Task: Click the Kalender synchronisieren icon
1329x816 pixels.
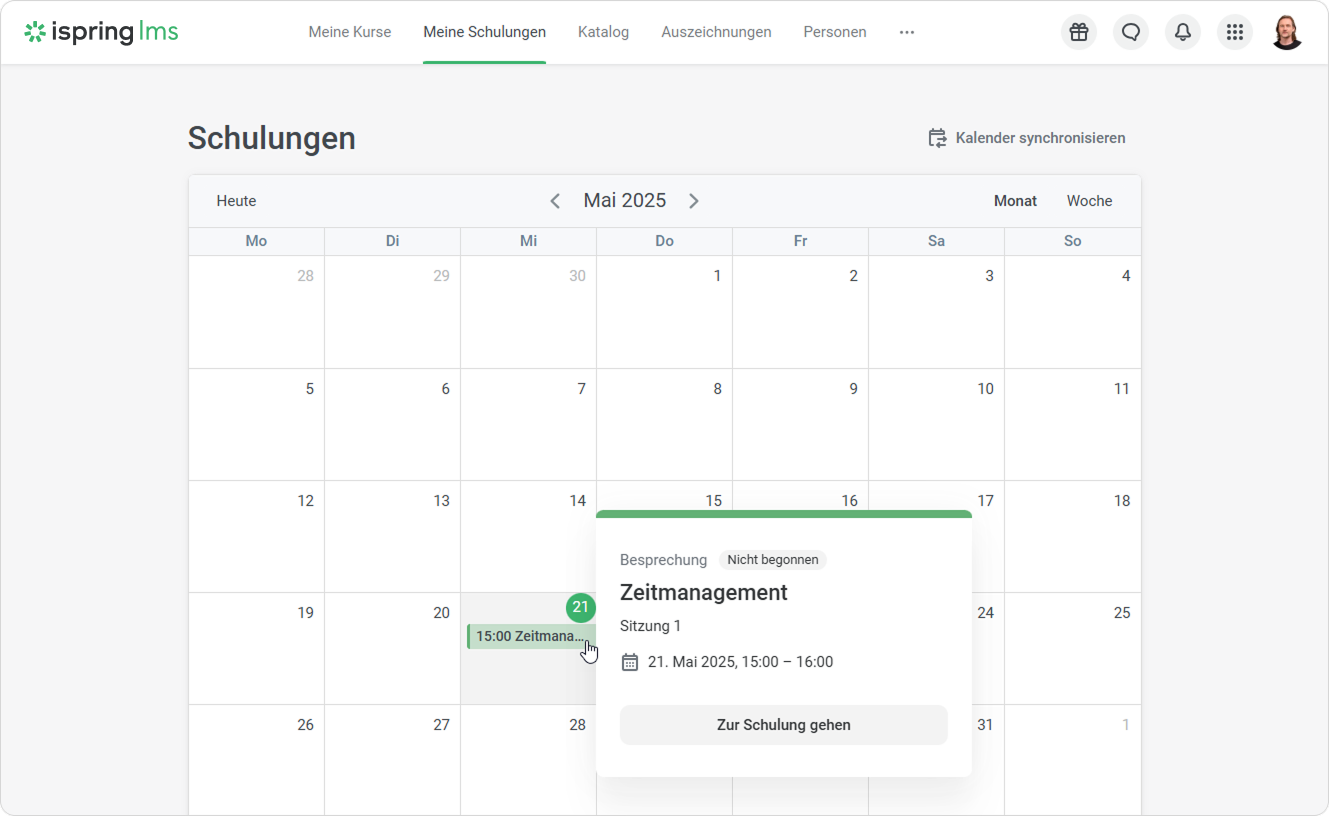Action: [x=937, y=138]
